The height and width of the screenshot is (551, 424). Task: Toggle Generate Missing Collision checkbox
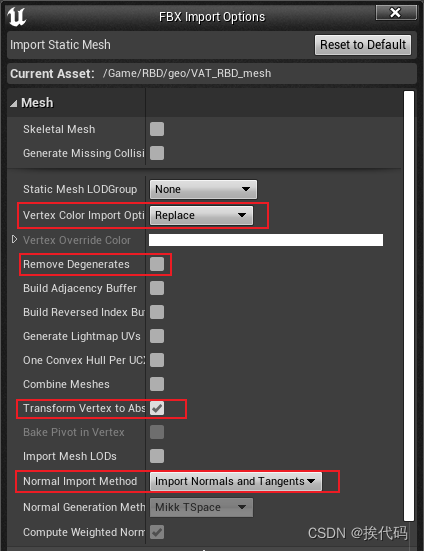[x=157, y=153]
